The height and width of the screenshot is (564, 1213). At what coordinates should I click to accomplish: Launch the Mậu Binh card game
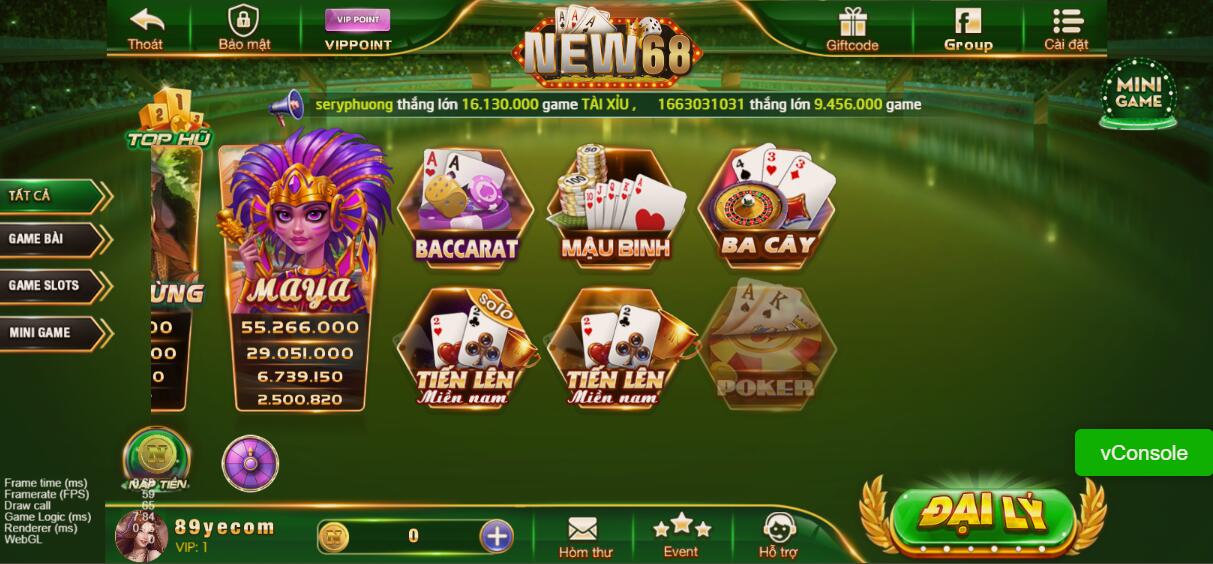coord(616,208)
